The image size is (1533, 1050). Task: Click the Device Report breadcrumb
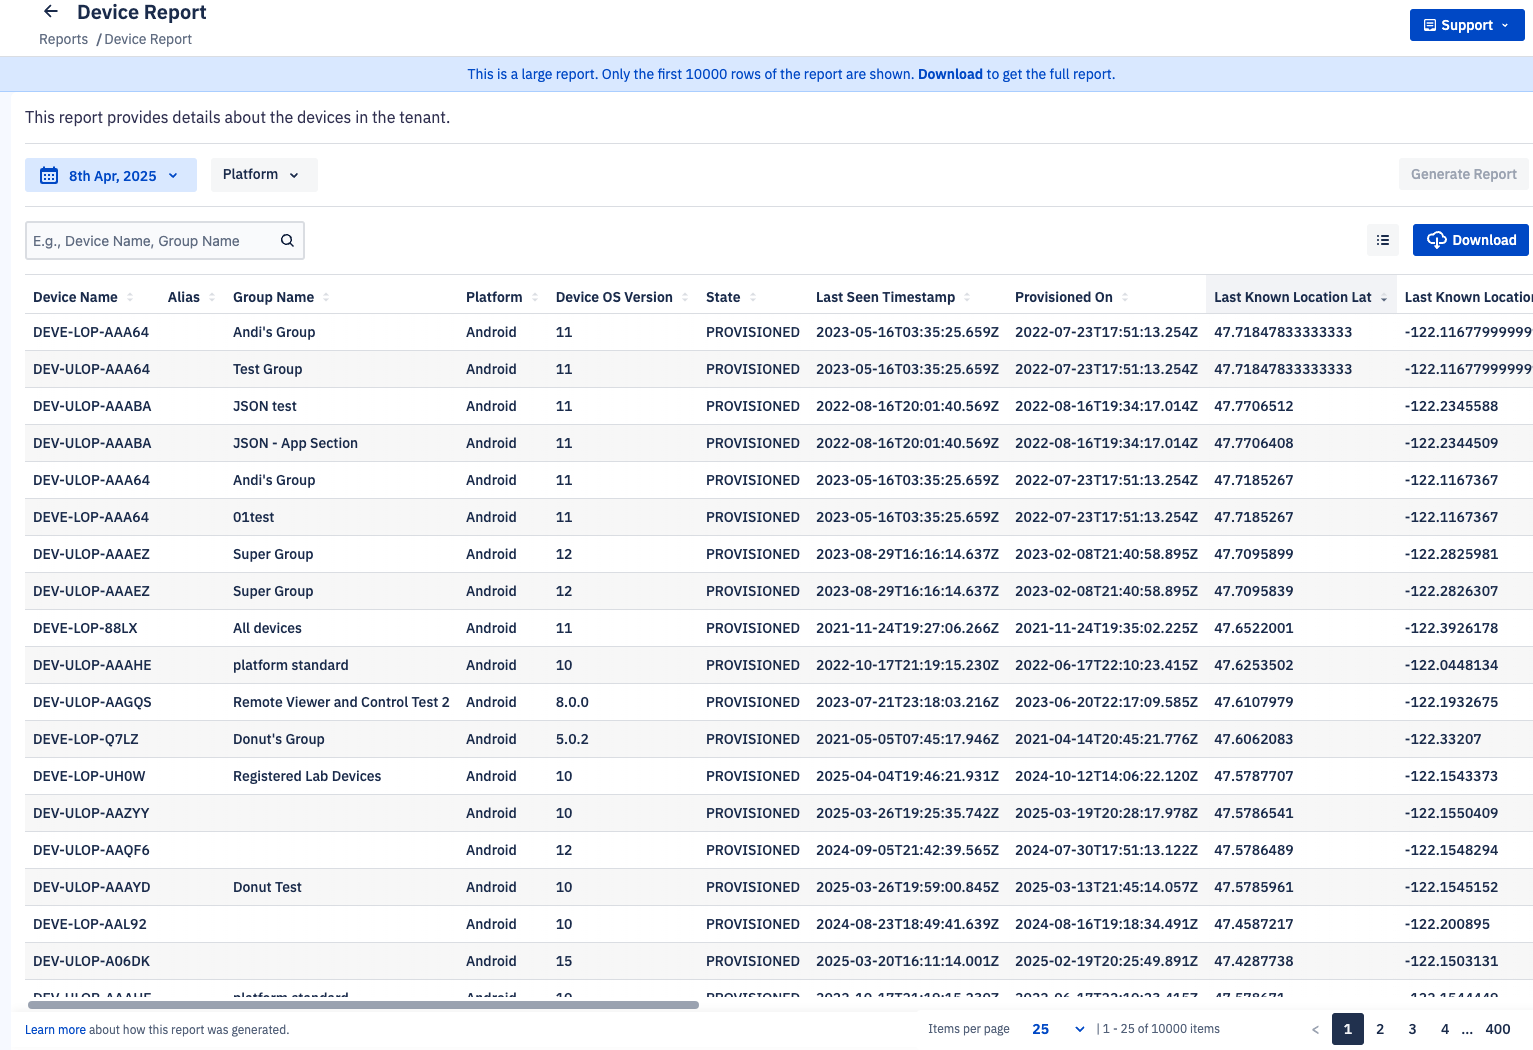(148, 39)
